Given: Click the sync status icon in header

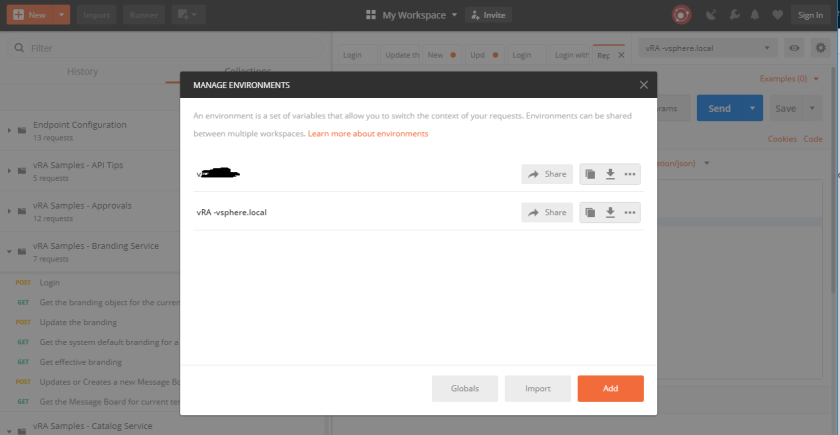Looking at the screenshot, I should [x=682, y=15].
